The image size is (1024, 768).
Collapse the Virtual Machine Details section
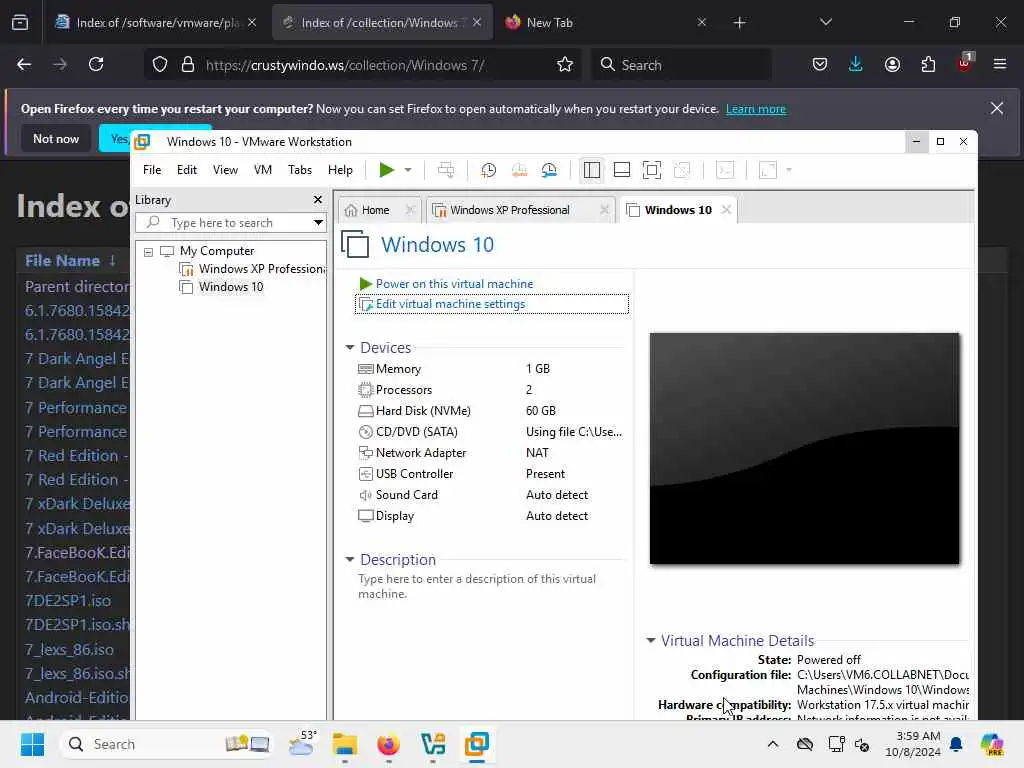coord(650,641)
